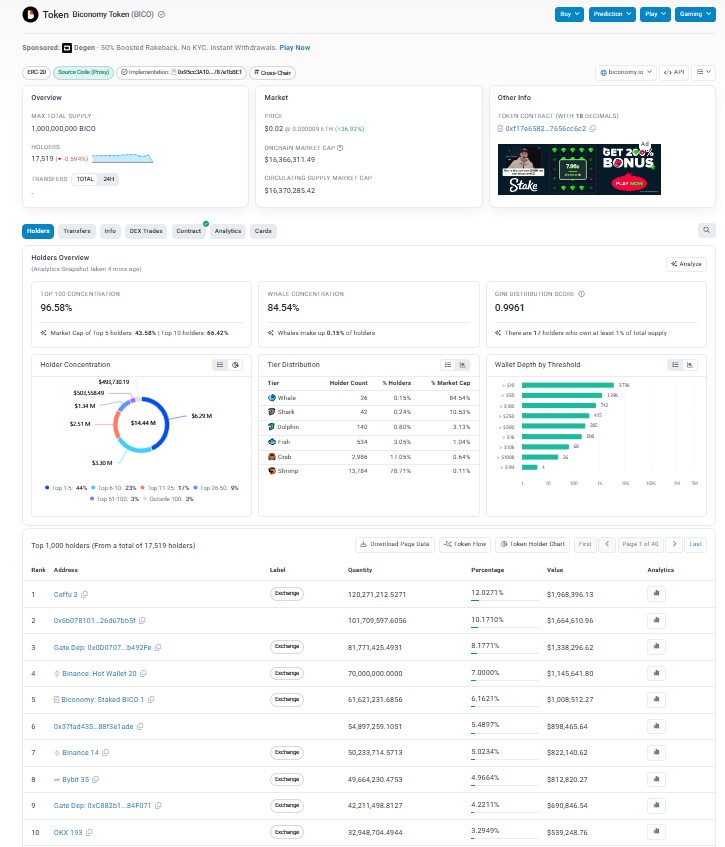
Task: Click the blue Top 1-5 donut segment
Action: click(164, 419)
